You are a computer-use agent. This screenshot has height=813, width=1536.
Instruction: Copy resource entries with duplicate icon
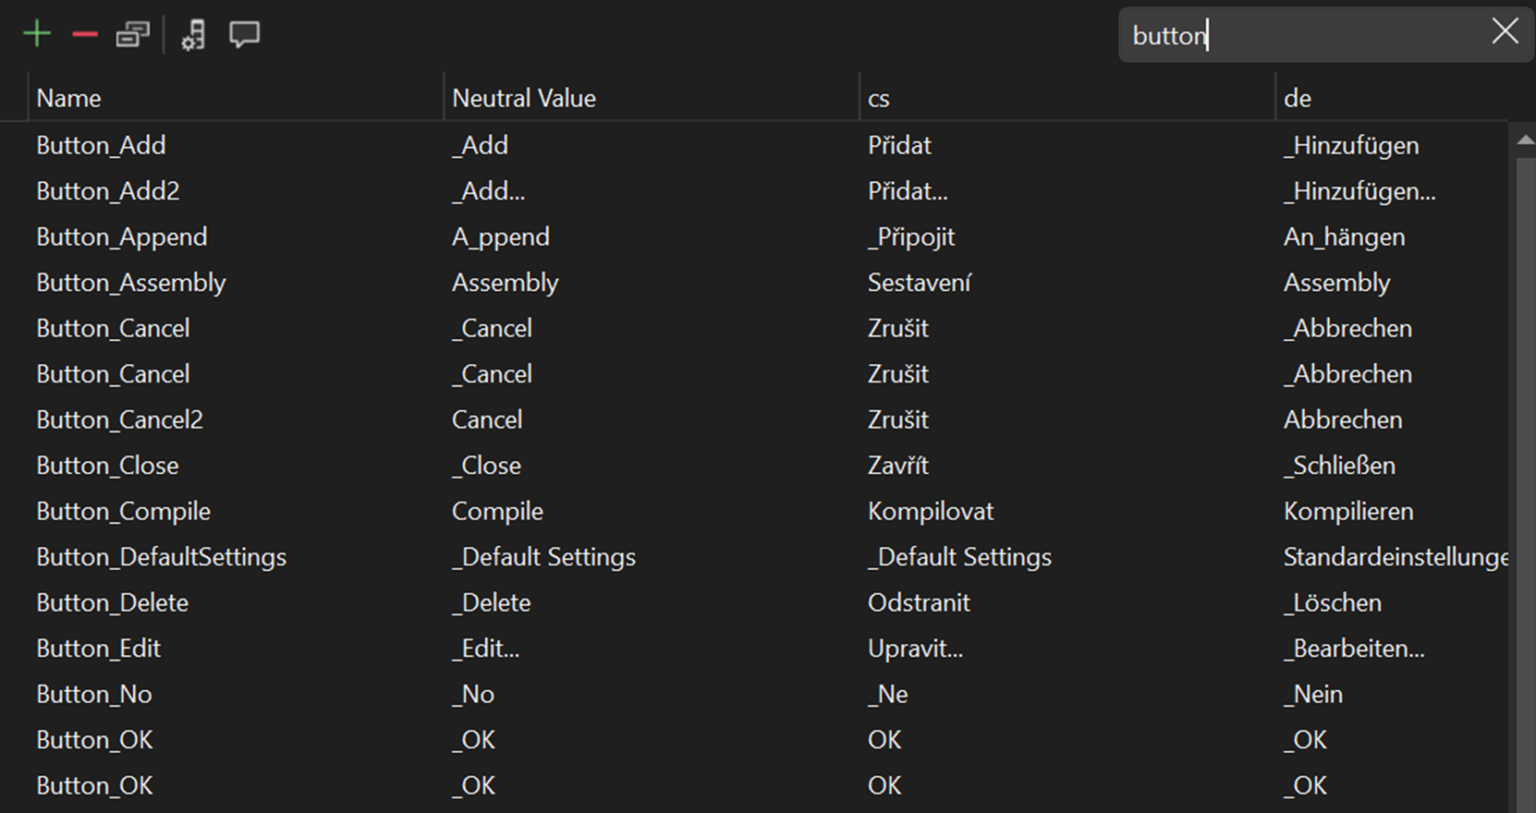coord(133,32)
